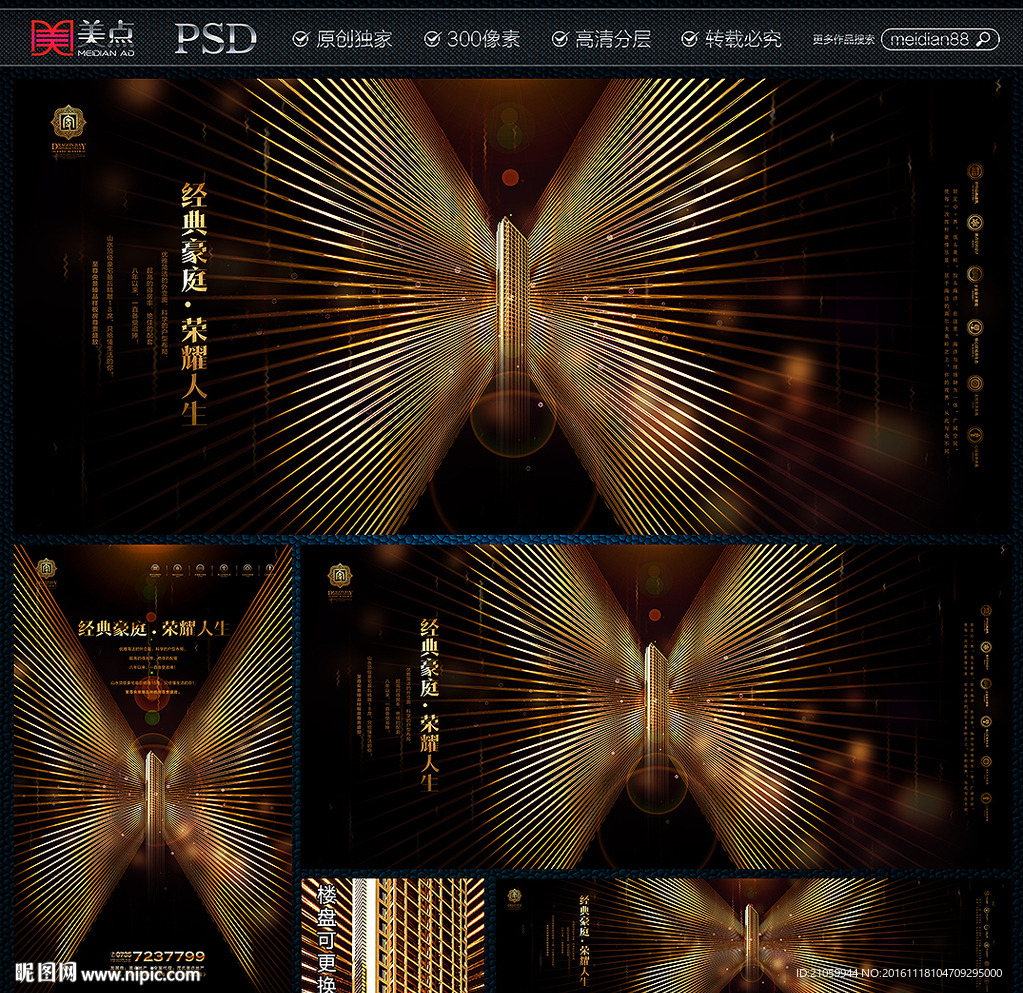Screen dimensions: 1023x993
Task: Click the gold emblem in the large top poster
Action: tap(69, 122)
